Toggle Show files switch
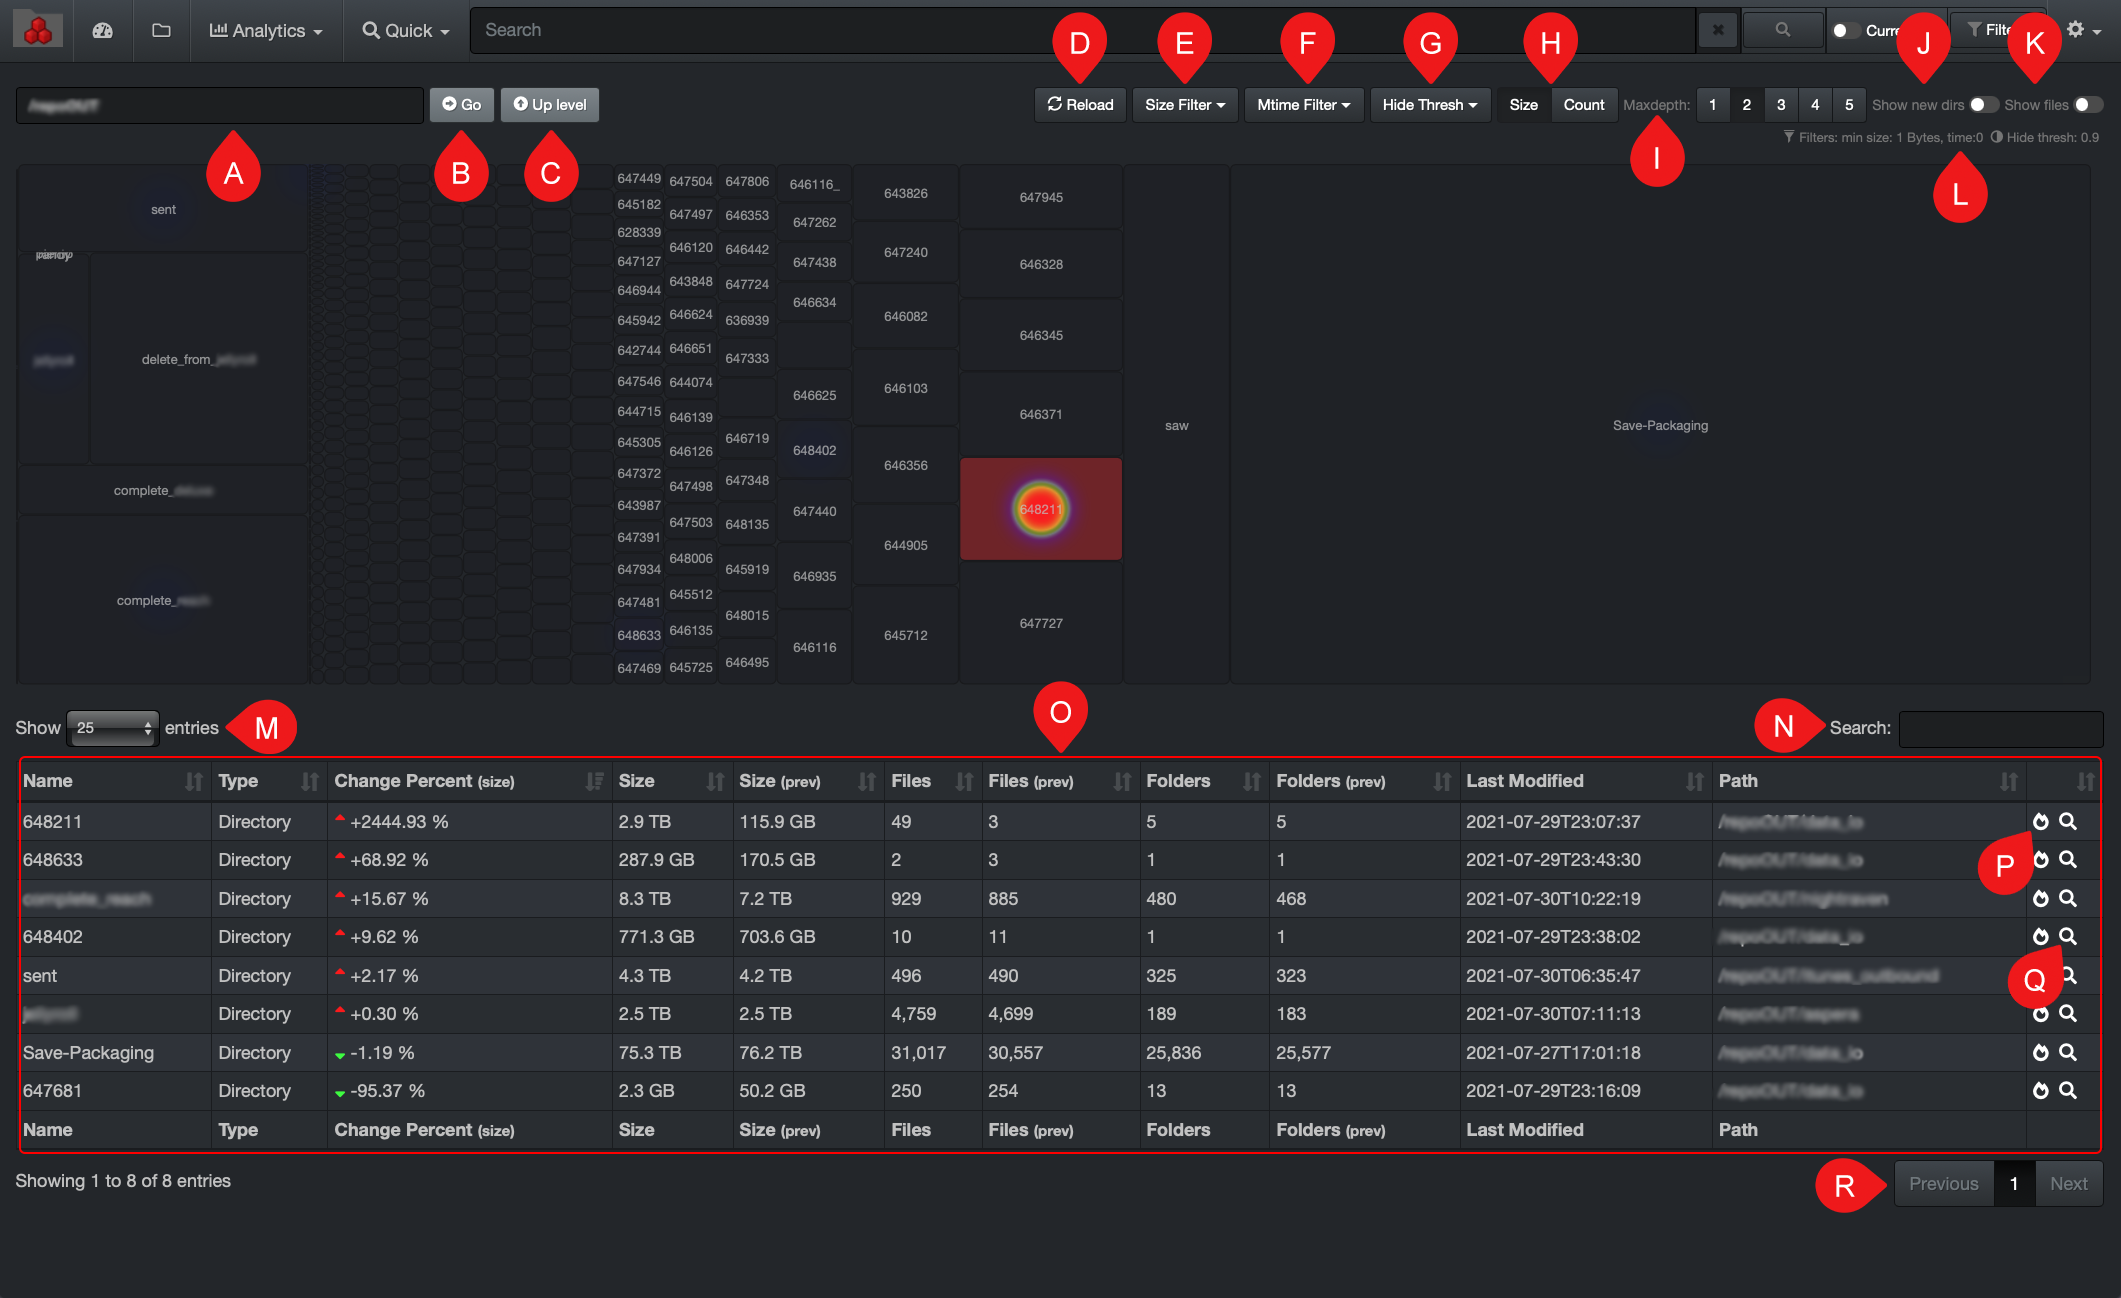Viewport: 2121px width, 1298px height. 2087,105
